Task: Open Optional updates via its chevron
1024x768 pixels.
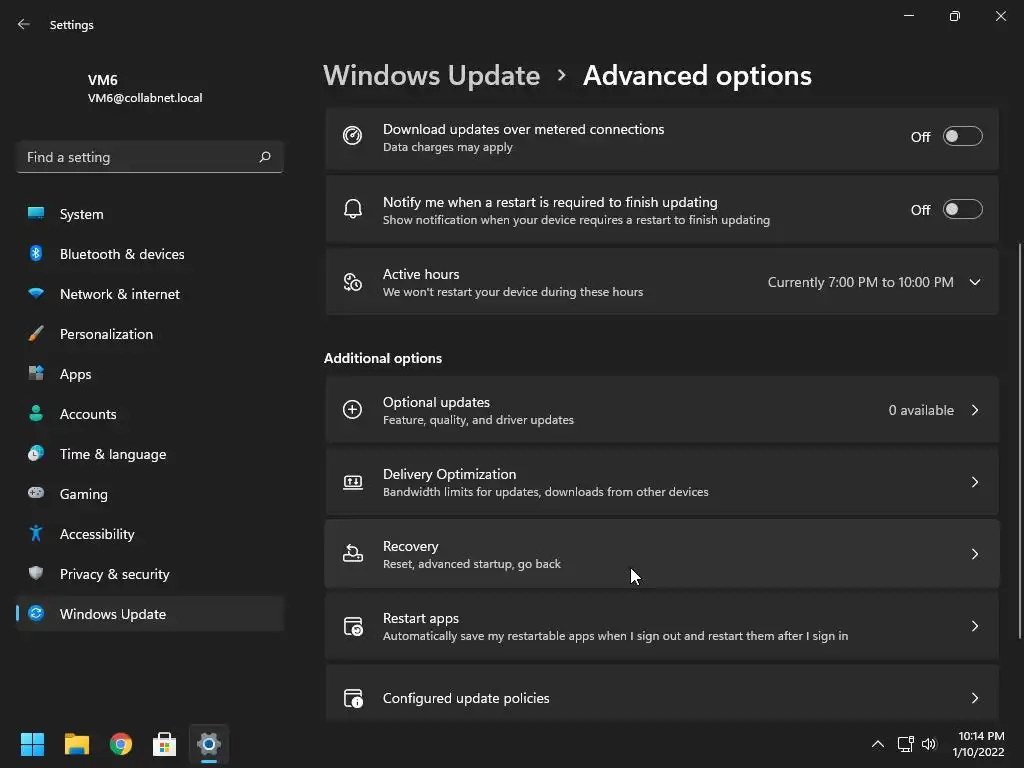Action: click(975, 410)
